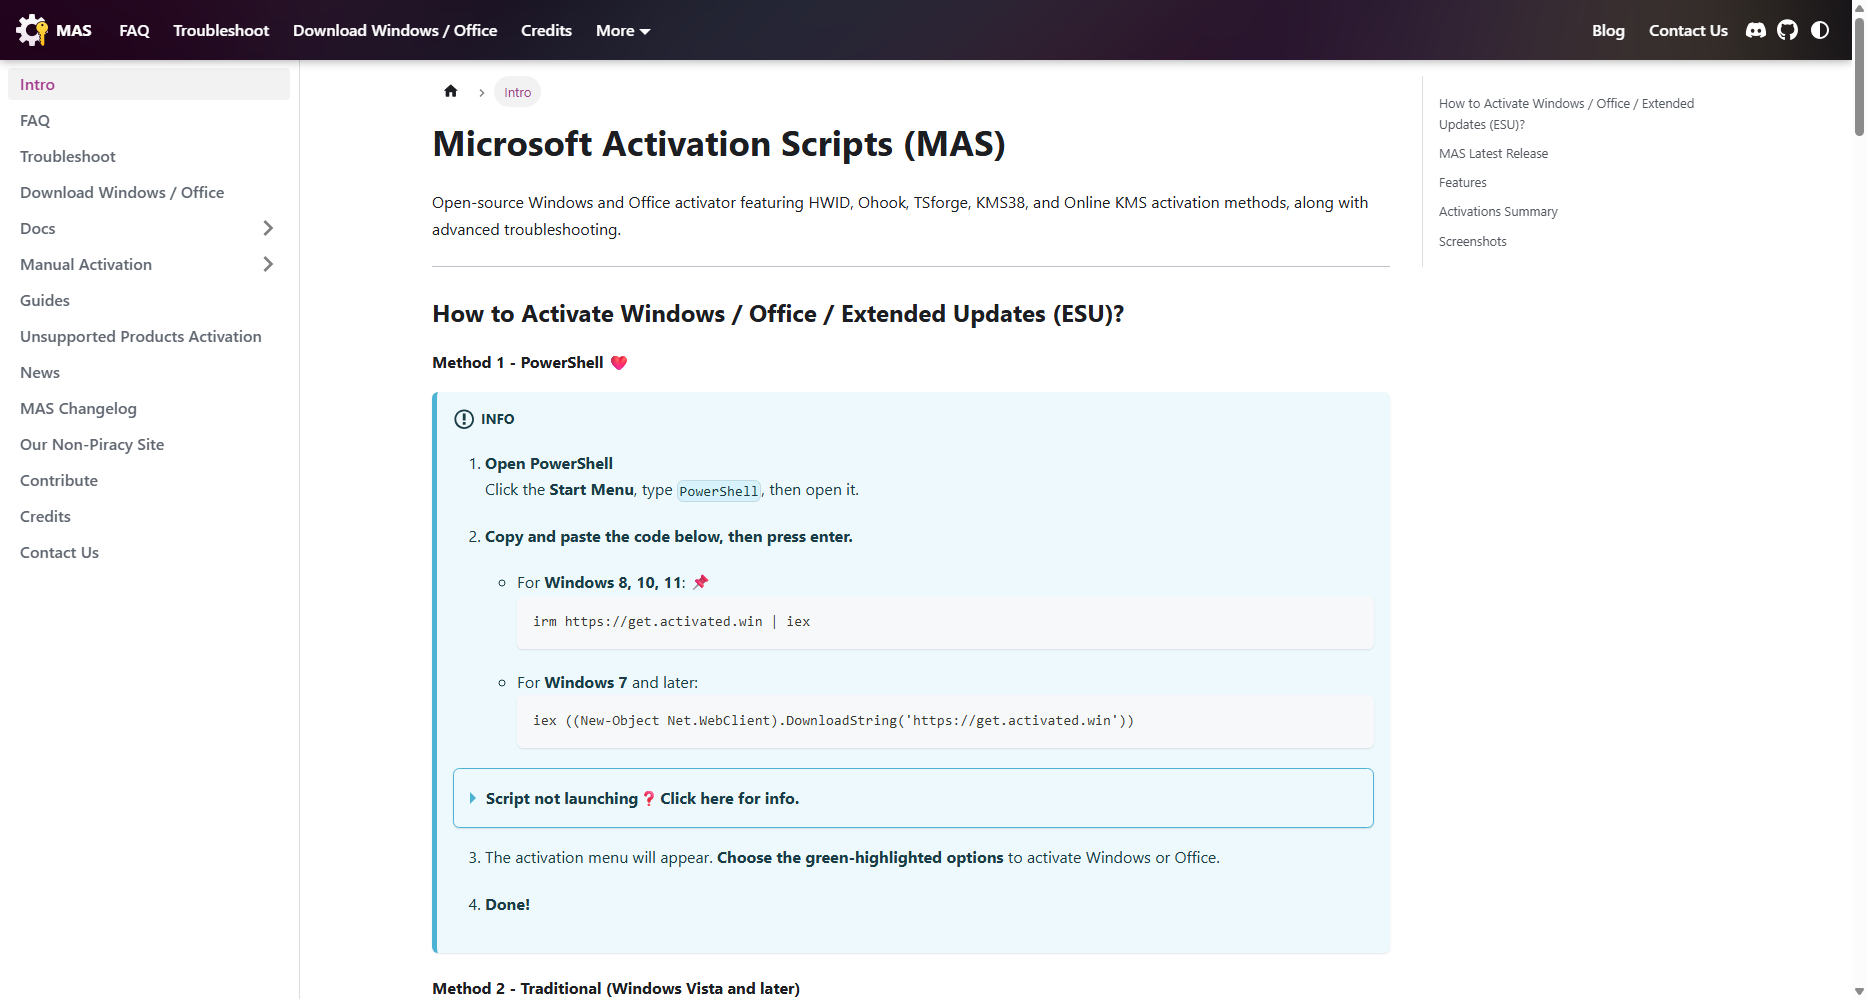
Task: Open the Blog navbar link
Action: pyautogui.click(x=1608, y=30)
